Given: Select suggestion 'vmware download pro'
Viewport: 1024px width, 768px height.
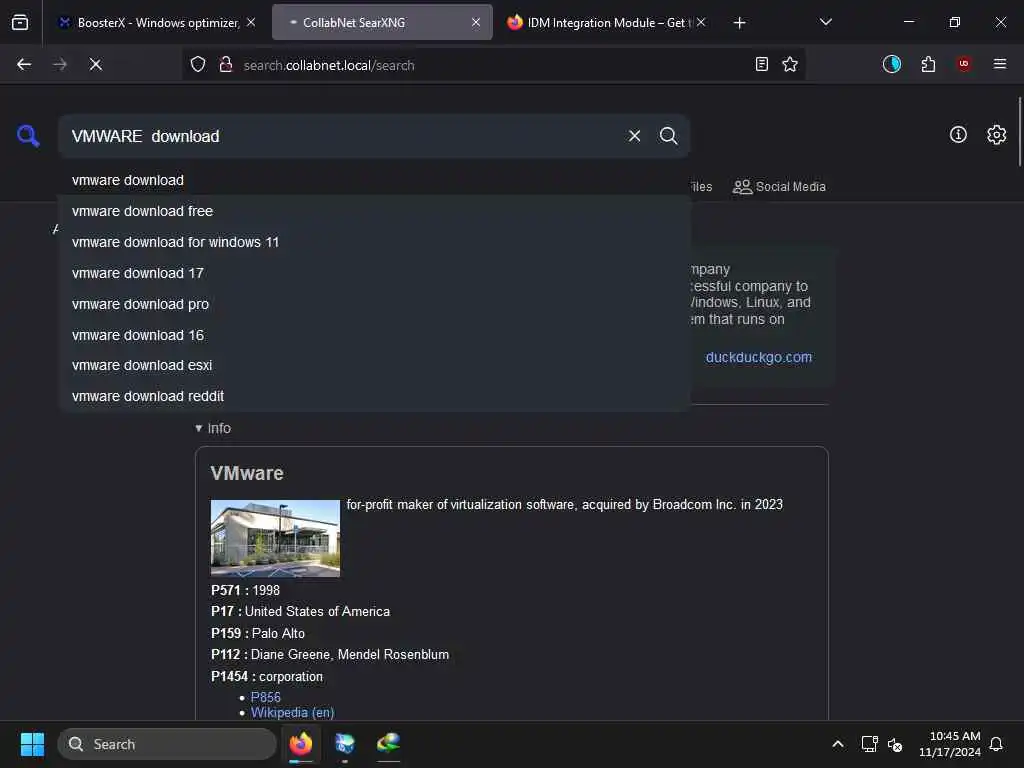Looking at the screenshot, I should pos(374,304).
